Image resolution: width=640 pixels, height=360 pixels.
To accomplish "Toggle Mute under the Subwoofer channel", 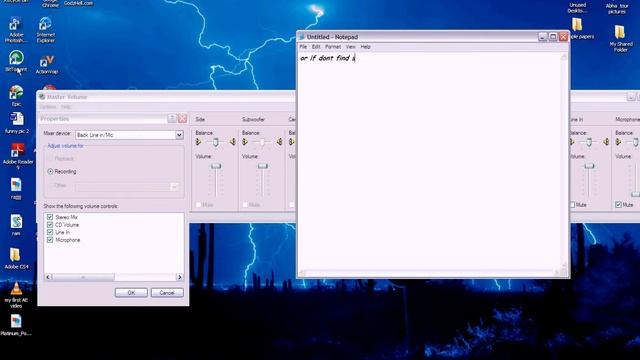I will coord(245,204).
